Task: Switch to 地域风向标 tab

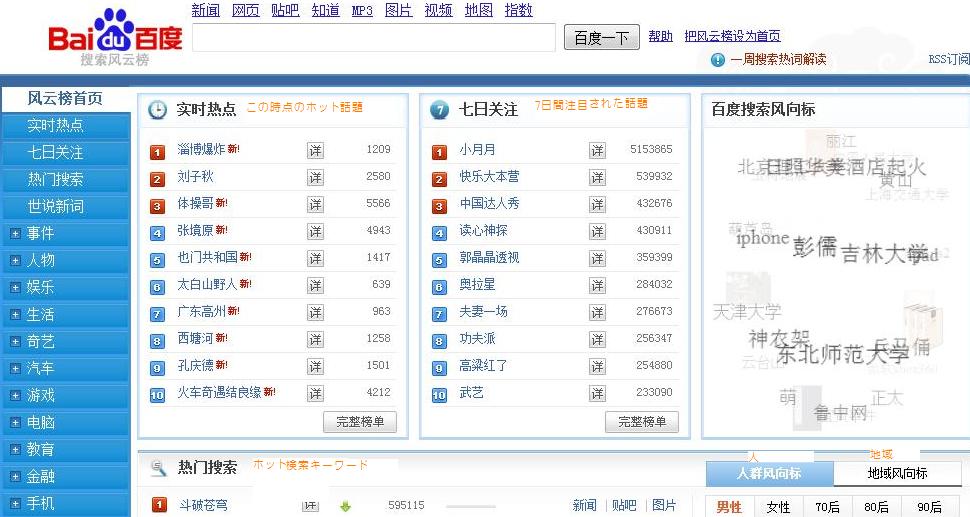Action: tap(897, 474)
